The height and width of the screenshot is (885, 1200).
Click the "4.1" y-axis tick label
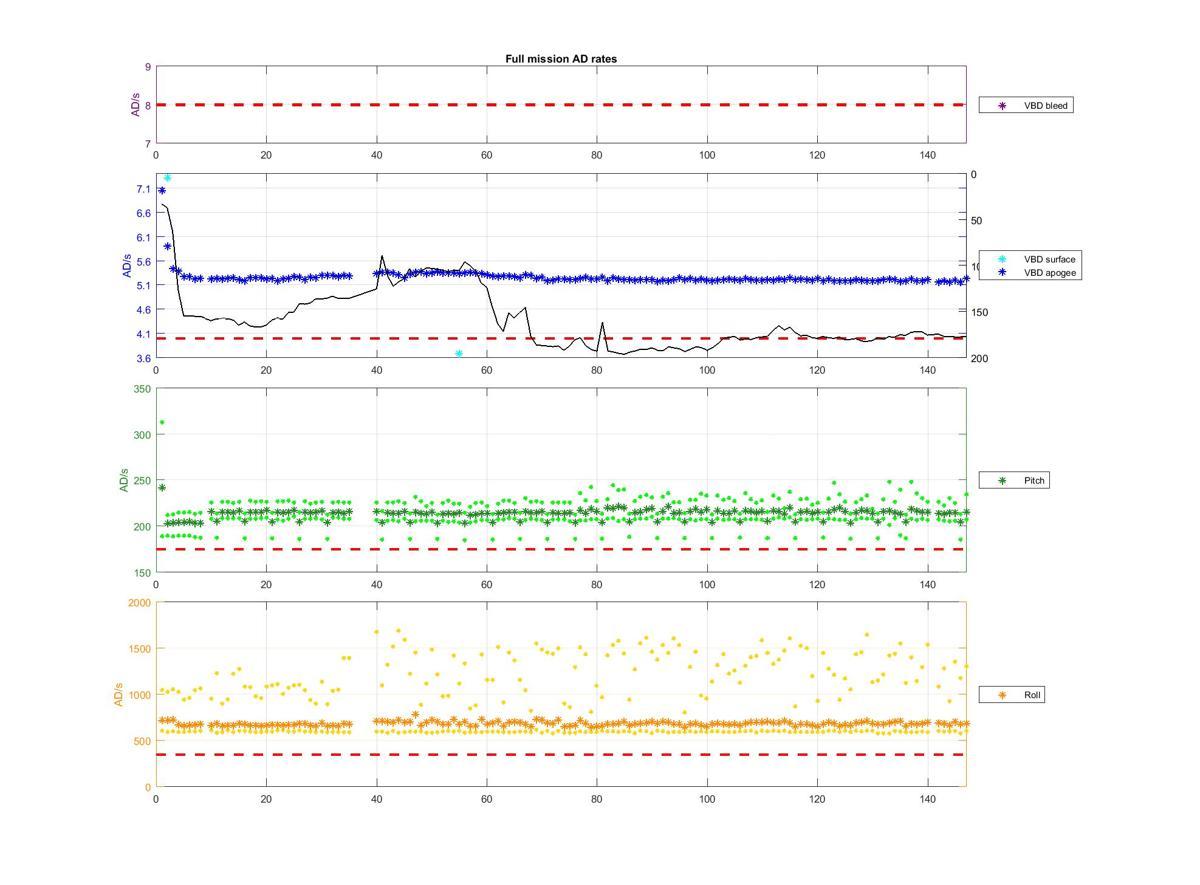(x=144, y=334)
